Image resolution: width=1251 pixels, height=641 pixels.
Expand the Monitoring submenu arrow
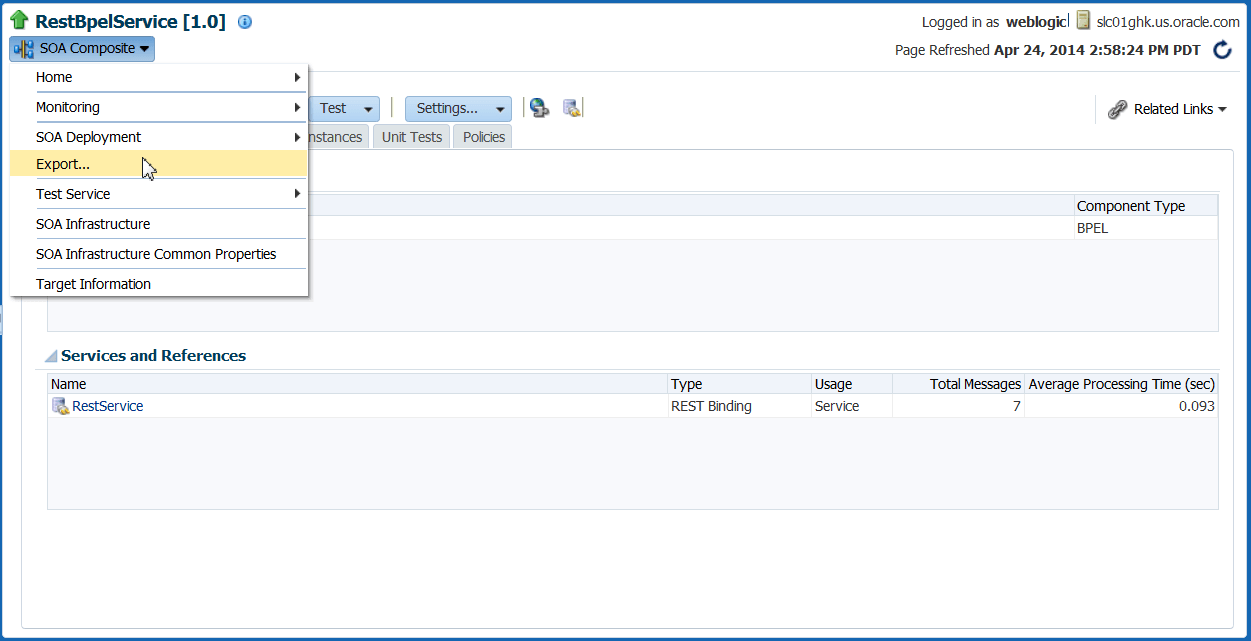point(297,107)
